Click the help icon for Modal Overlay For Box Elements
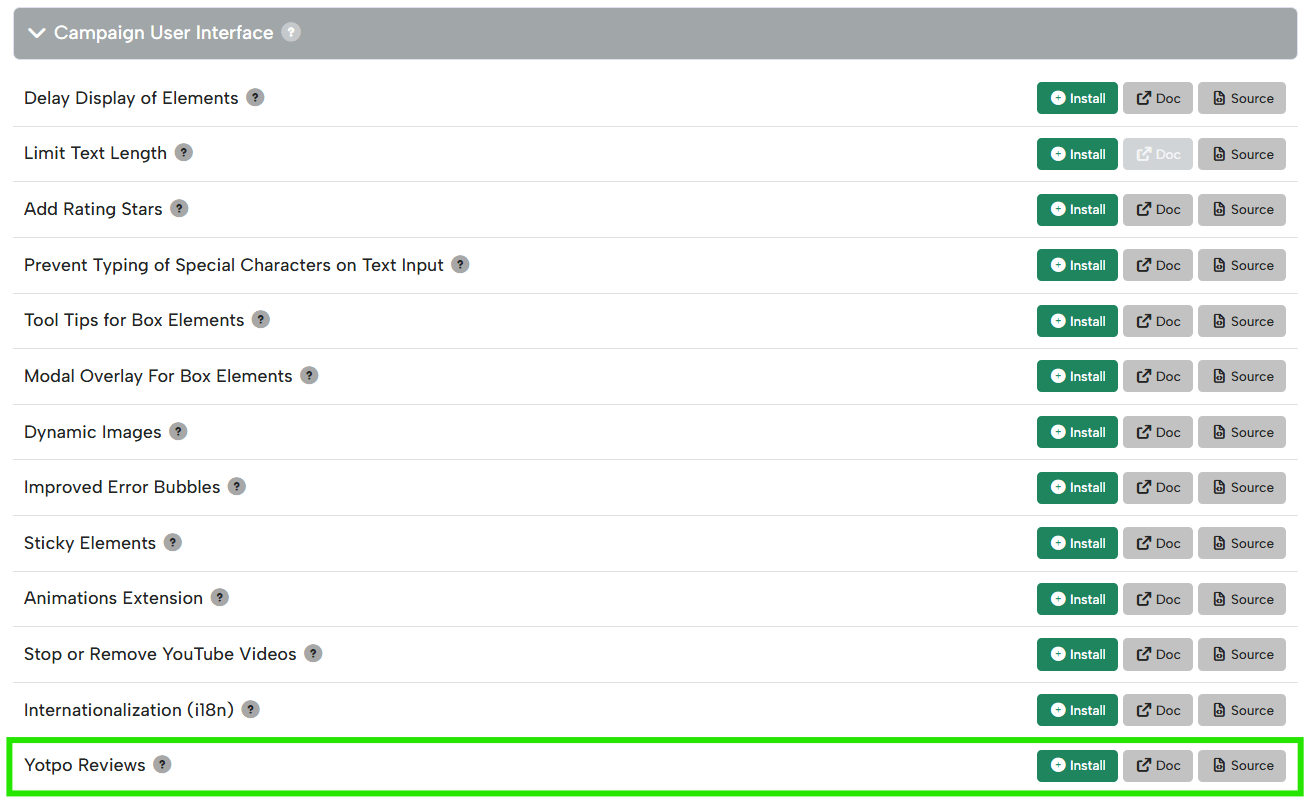1305x801 pixels. coord(308,375)
